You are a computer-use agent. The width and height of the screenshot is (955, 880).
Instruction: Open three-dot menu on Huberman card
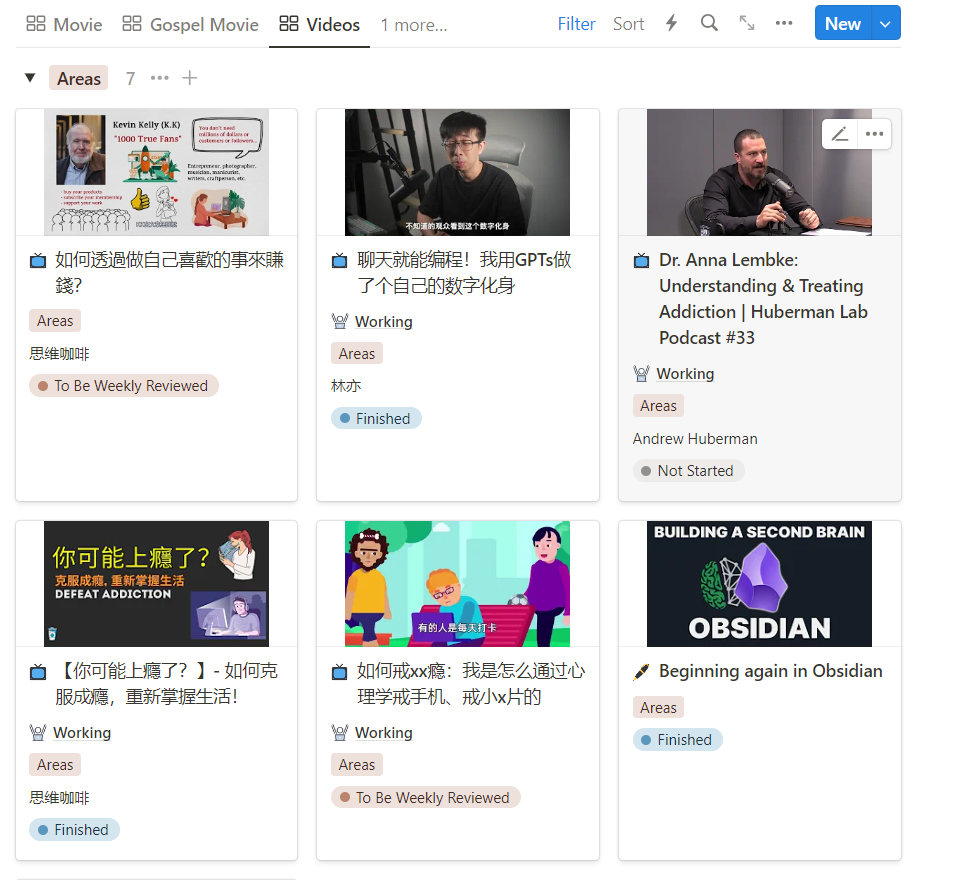(874, 134)
